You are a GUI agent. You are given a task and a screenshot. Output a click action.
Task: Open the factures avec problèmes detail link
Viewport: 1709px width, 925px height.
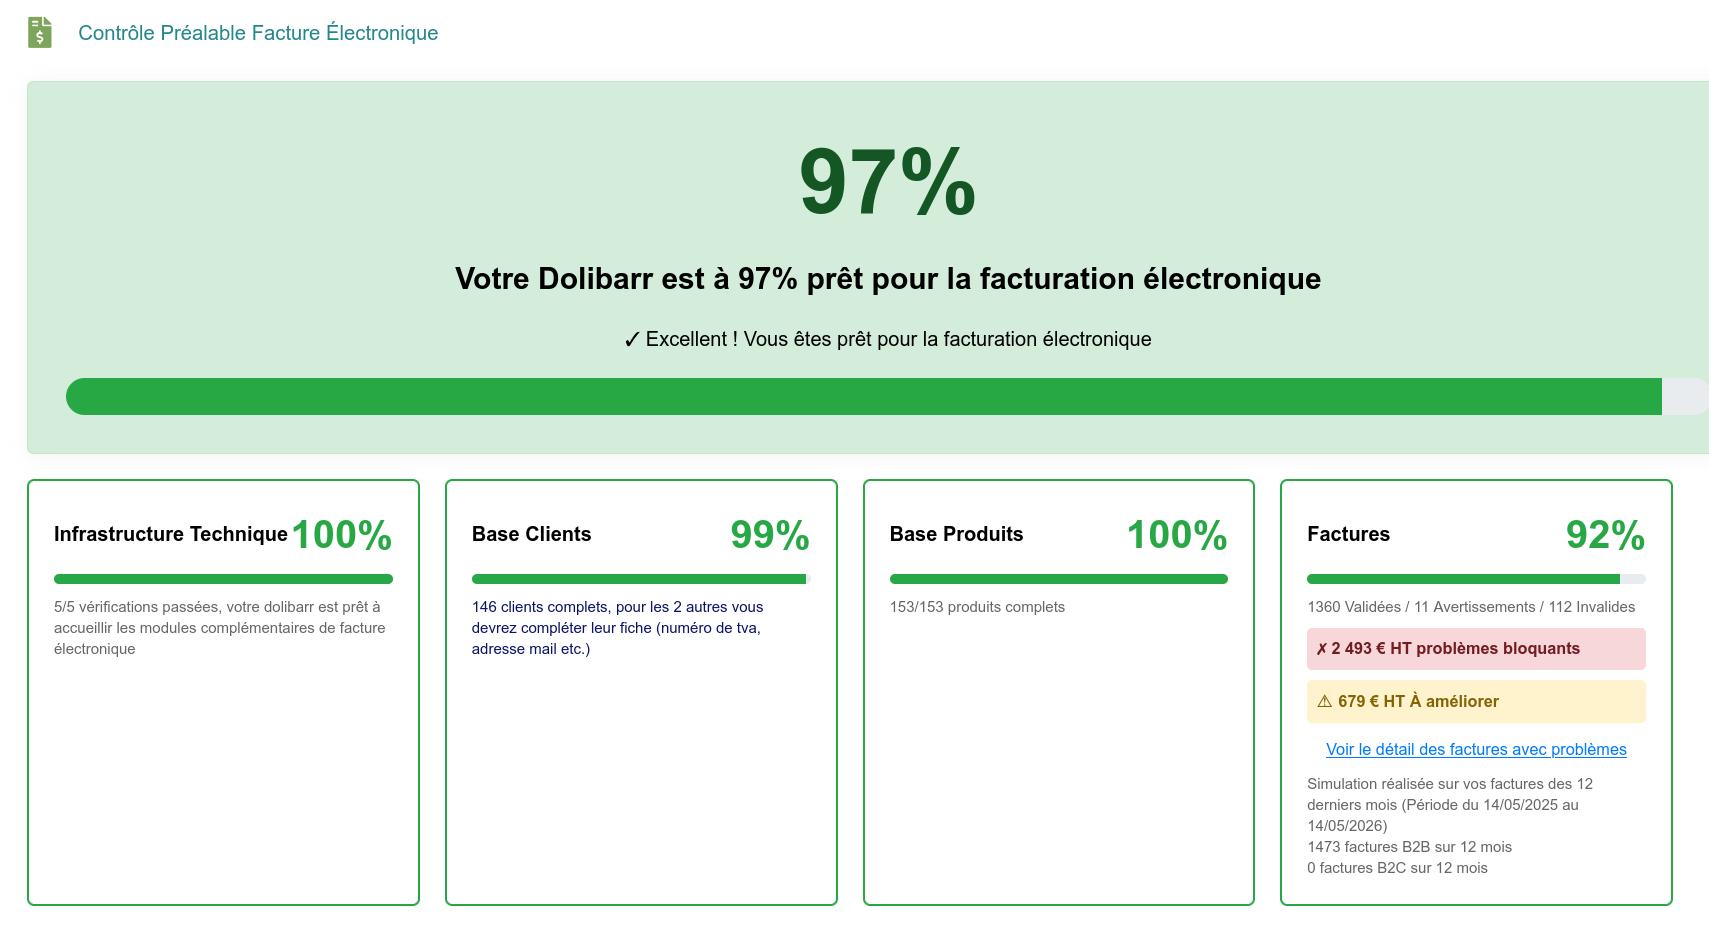point(1476,749)
